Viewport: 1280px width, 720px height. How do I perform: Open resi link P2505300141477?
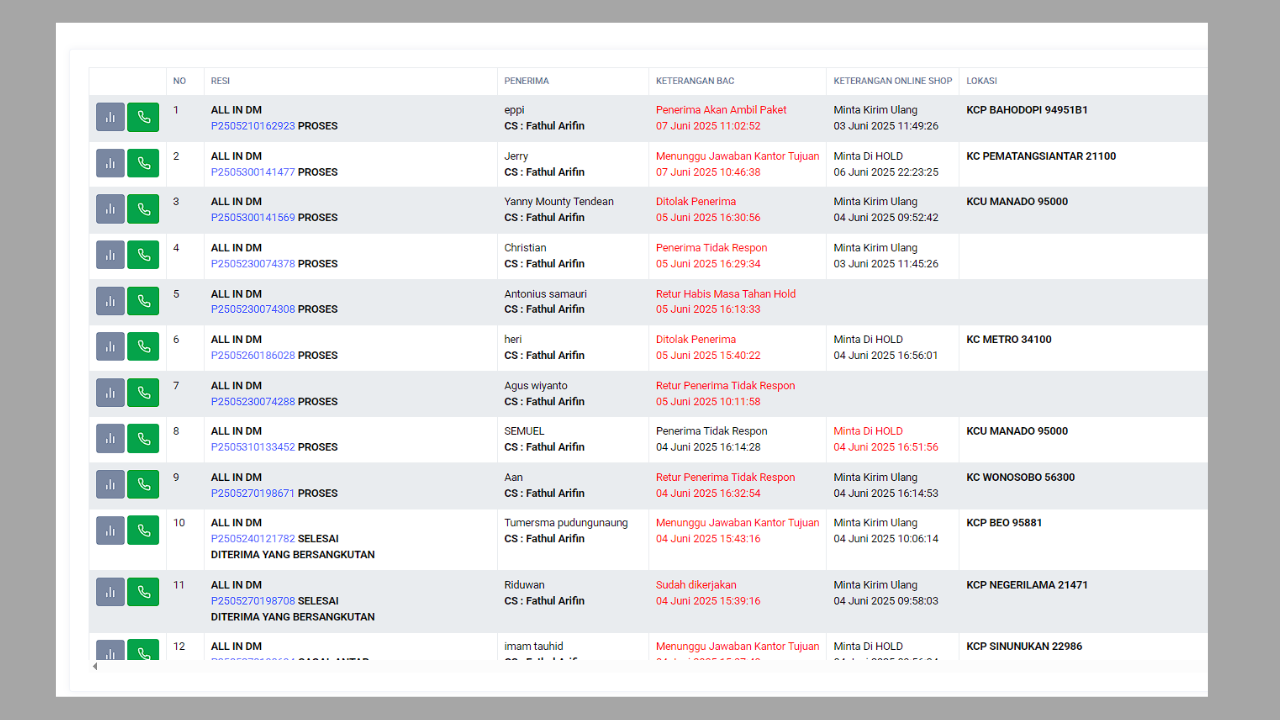coord(253,172)
